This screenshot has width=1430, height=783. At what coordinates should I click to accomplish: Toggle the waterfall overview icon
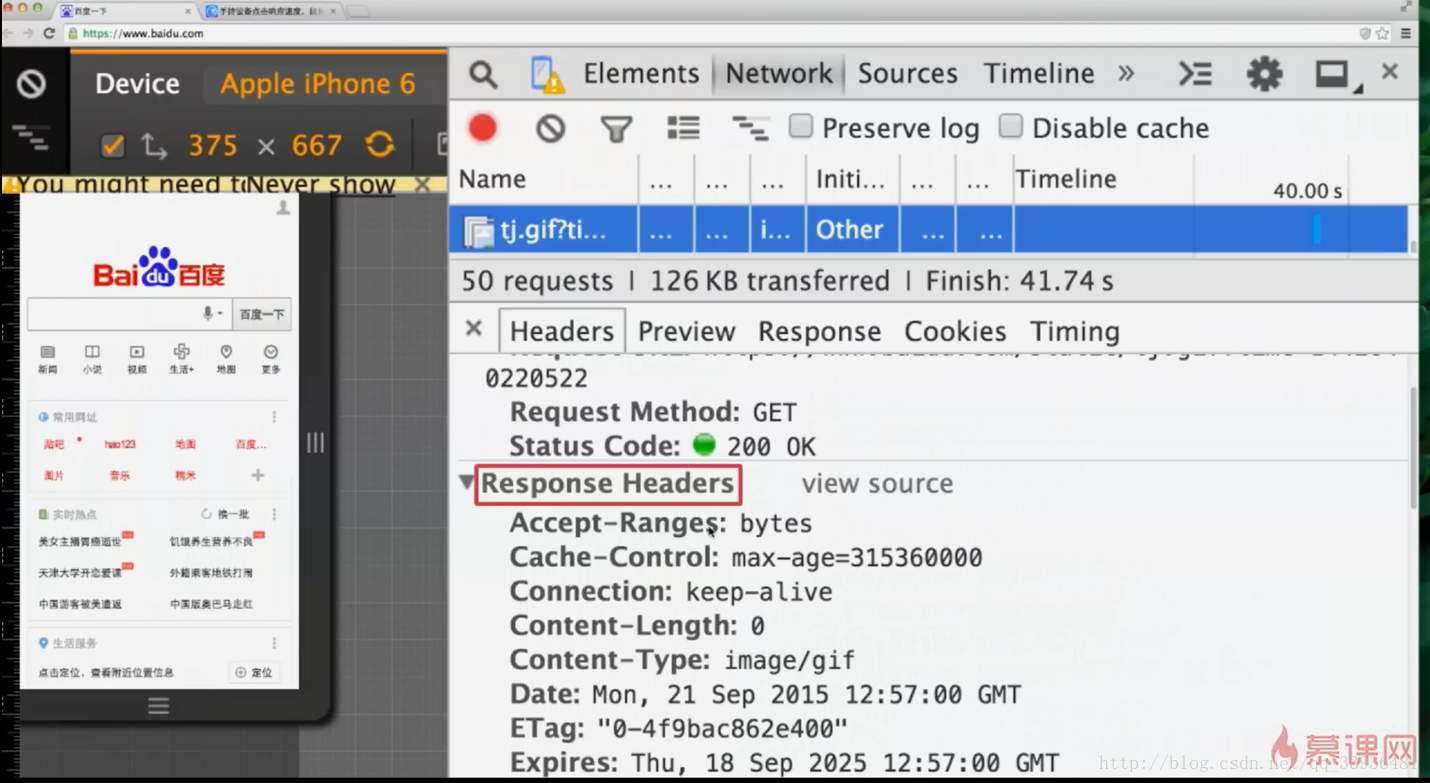pos(750,128)
